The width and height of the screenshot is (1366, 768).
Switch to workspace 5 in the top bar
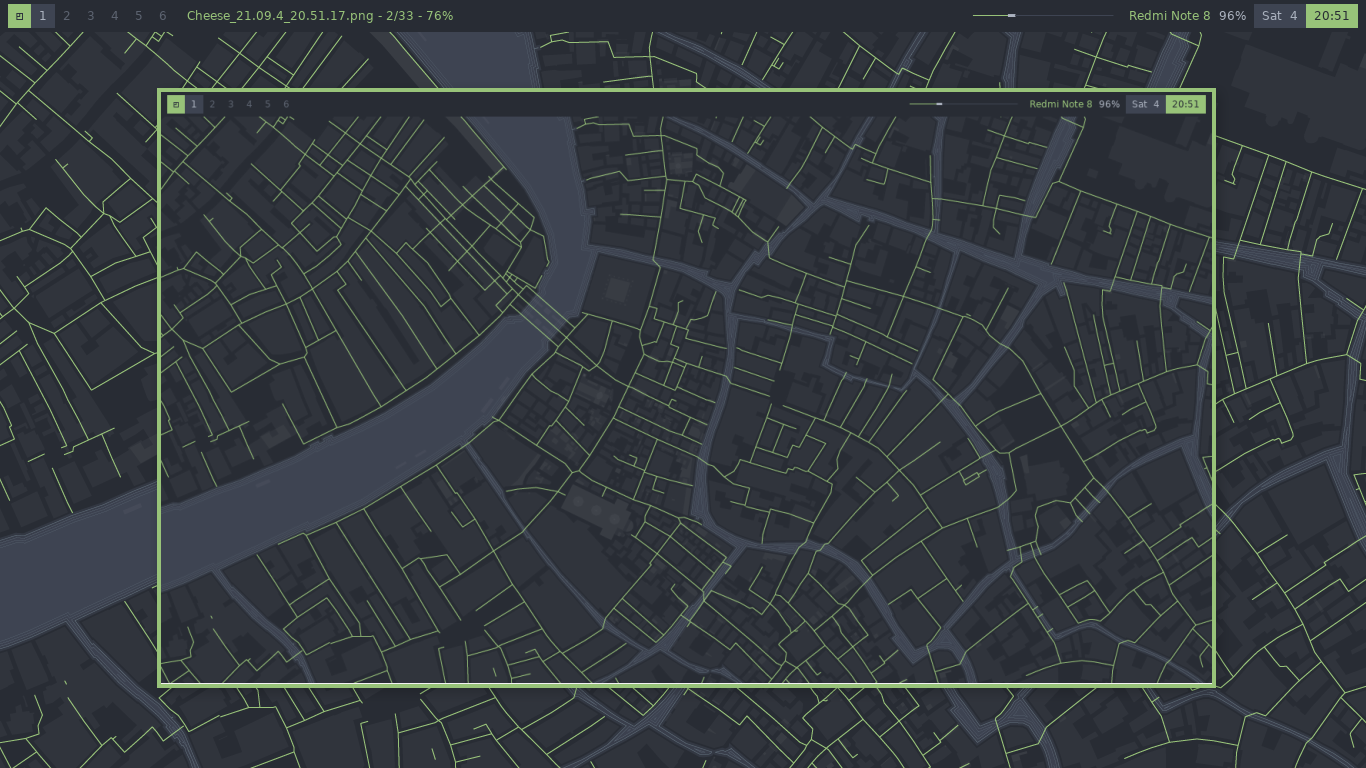(x=139, y=16)
